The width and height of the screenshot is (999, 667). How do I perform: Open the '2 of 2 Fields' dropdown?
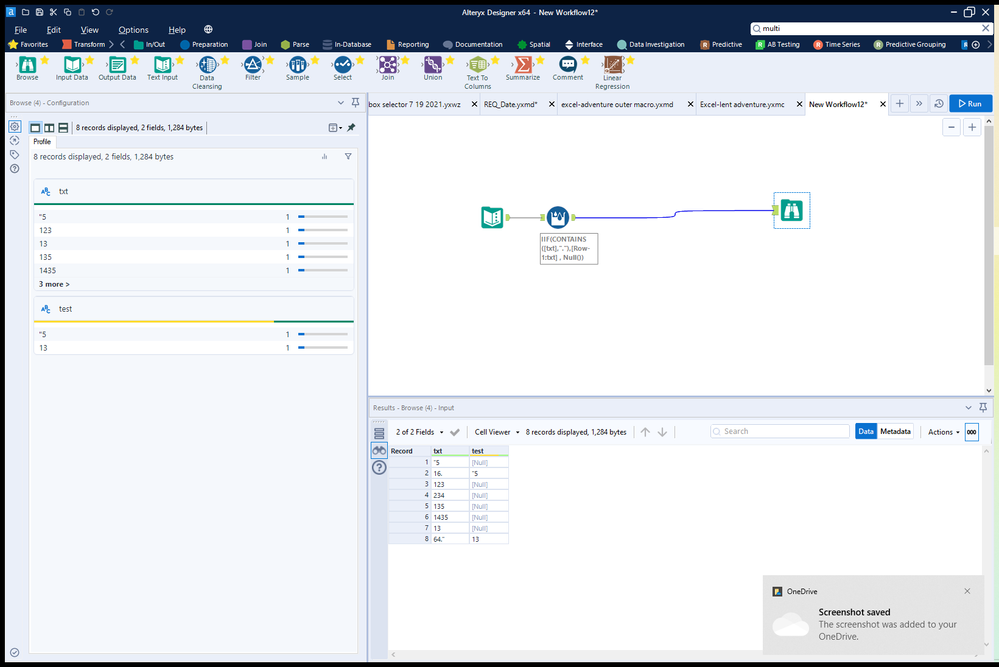point(419,432)
